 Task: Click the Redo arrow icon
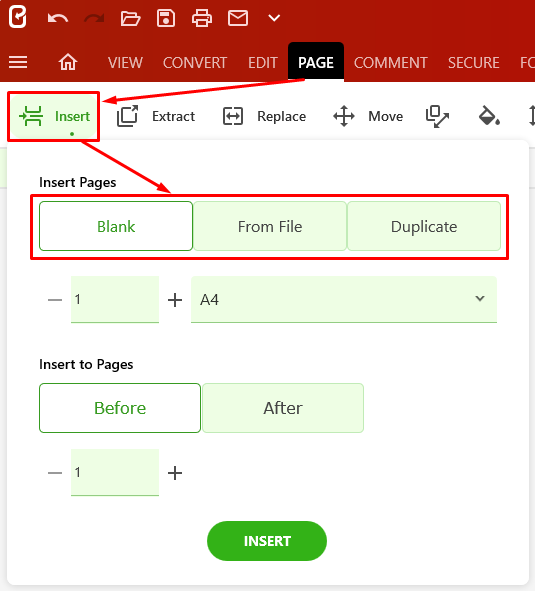[94, 18]
